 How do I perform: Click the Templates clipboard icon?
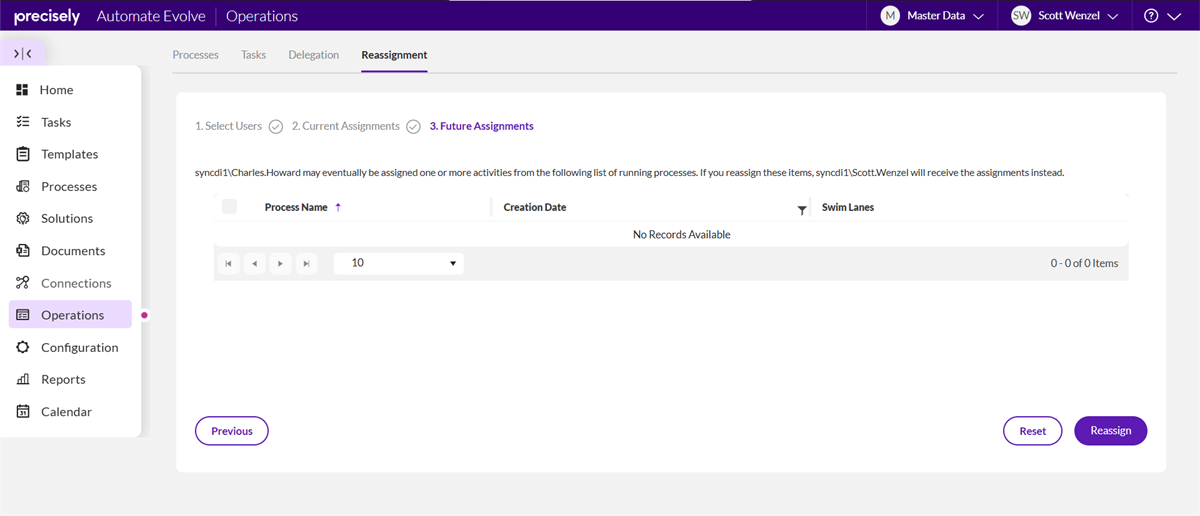pos(22,154)
